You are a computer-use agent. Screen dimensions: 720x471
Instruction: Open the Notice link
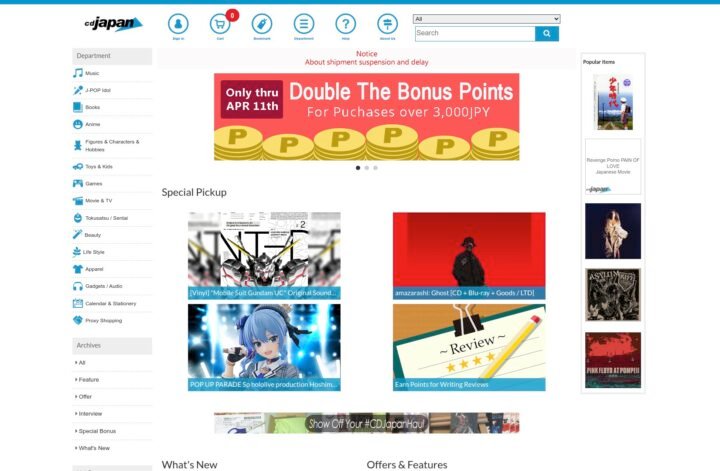click(366, 54)
